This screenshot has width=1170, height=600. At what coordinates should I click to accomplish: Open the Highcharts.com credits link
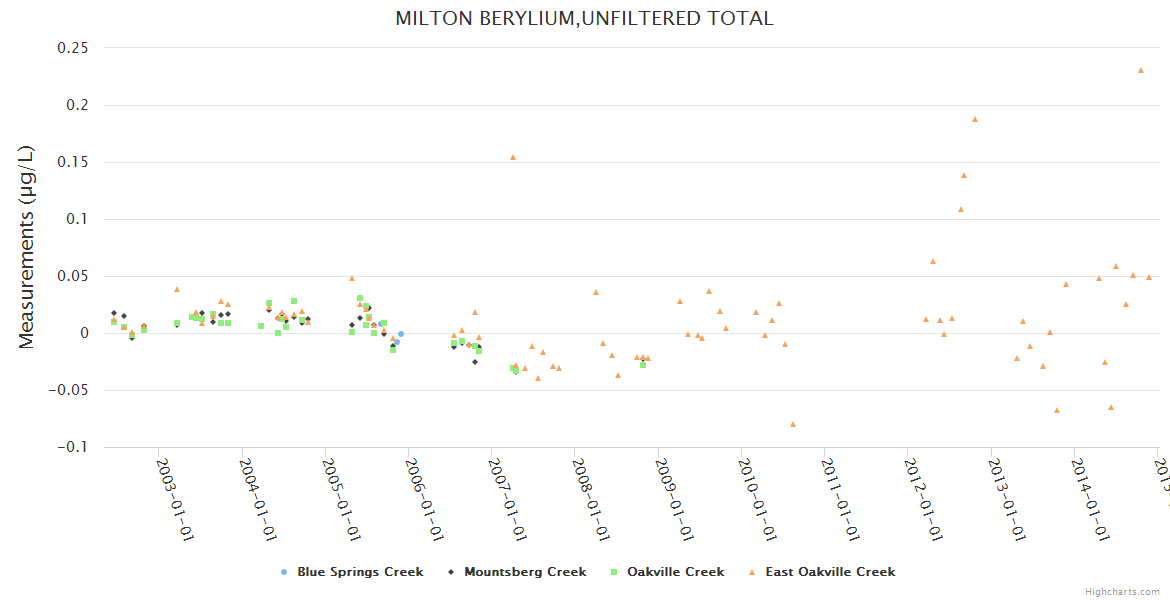click(1124, 592)
